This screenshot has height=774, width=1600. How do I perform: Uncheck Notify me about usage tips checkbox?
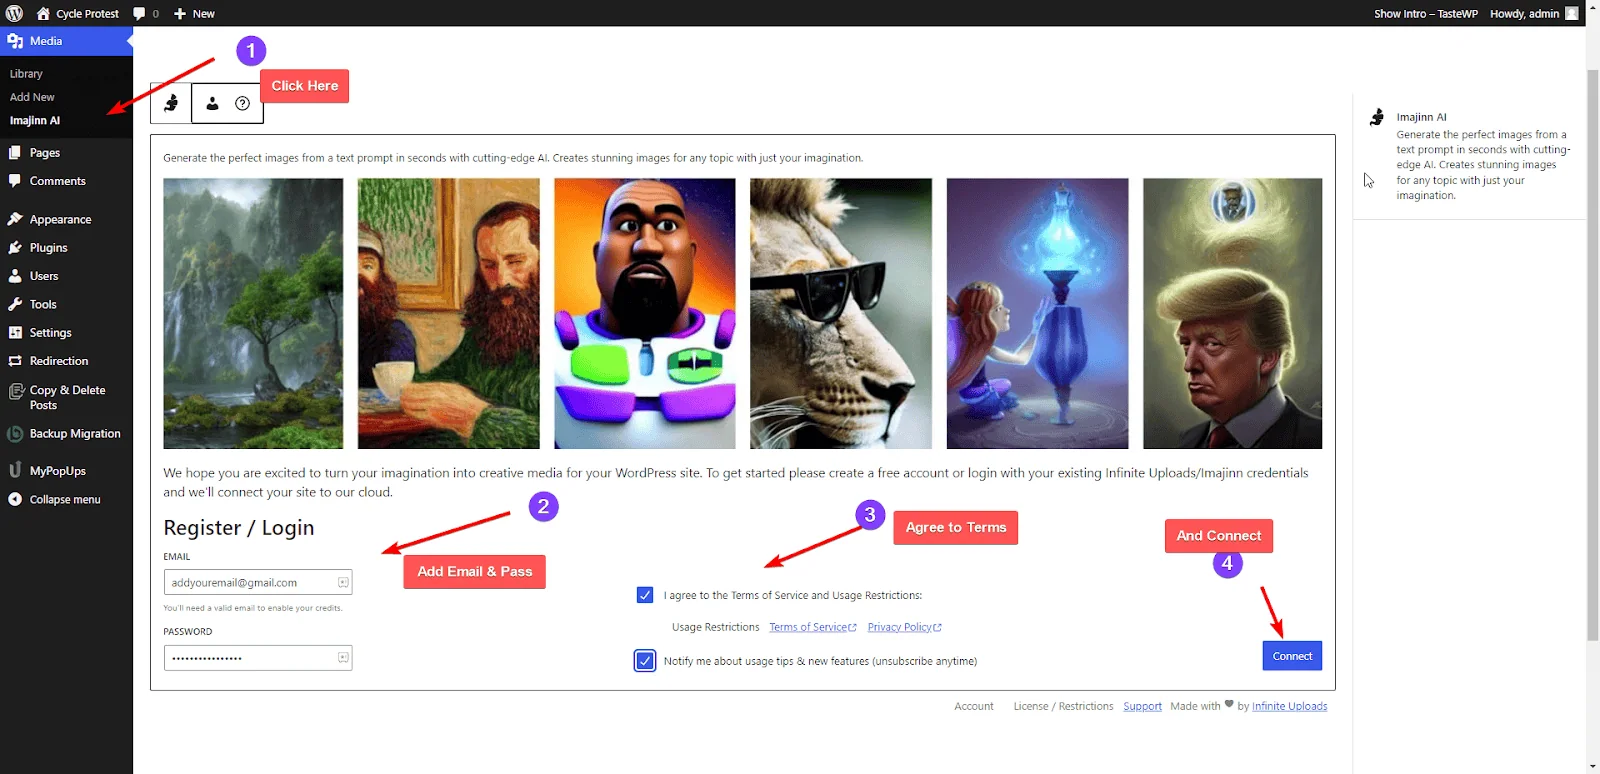(x=645, y=661)
